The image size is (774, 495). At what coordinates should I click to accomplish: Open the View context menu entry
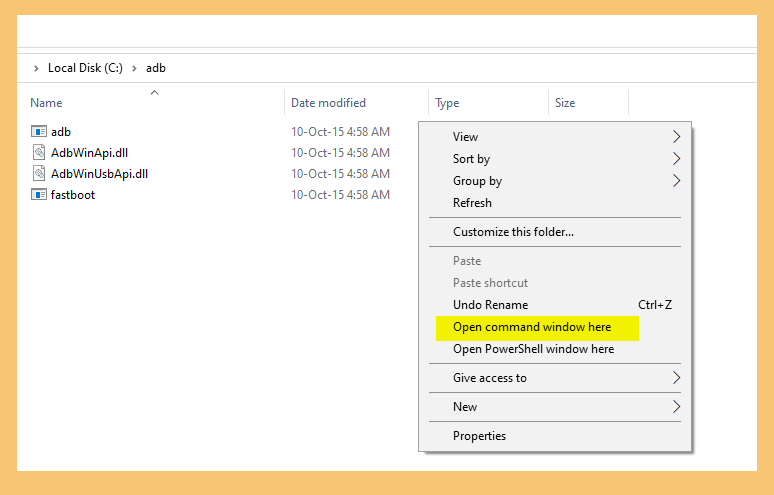(555, 137)
